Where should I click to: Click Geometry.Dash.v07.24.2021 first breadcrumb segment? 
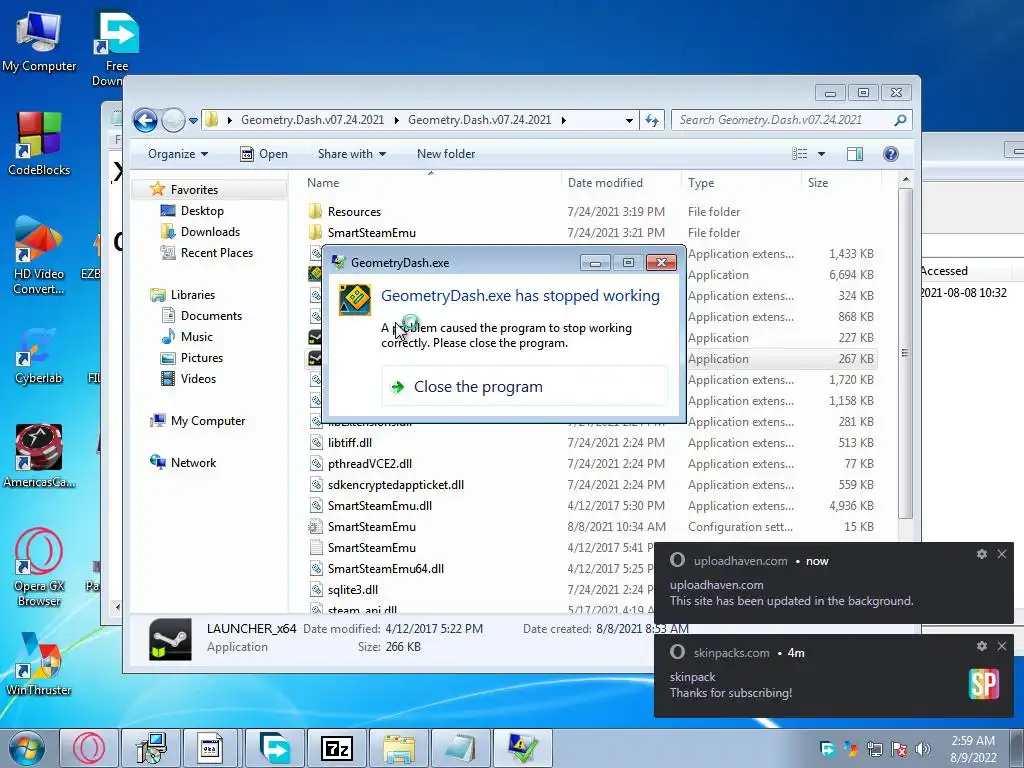[312, 120]
